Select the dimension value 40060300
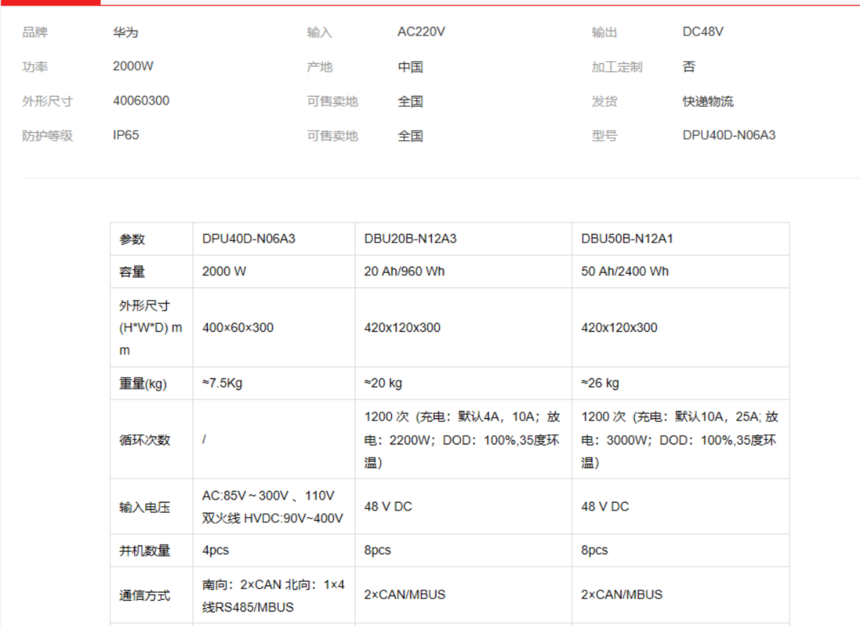This screenshot has width=860, height=626. [x=141, y=101]
